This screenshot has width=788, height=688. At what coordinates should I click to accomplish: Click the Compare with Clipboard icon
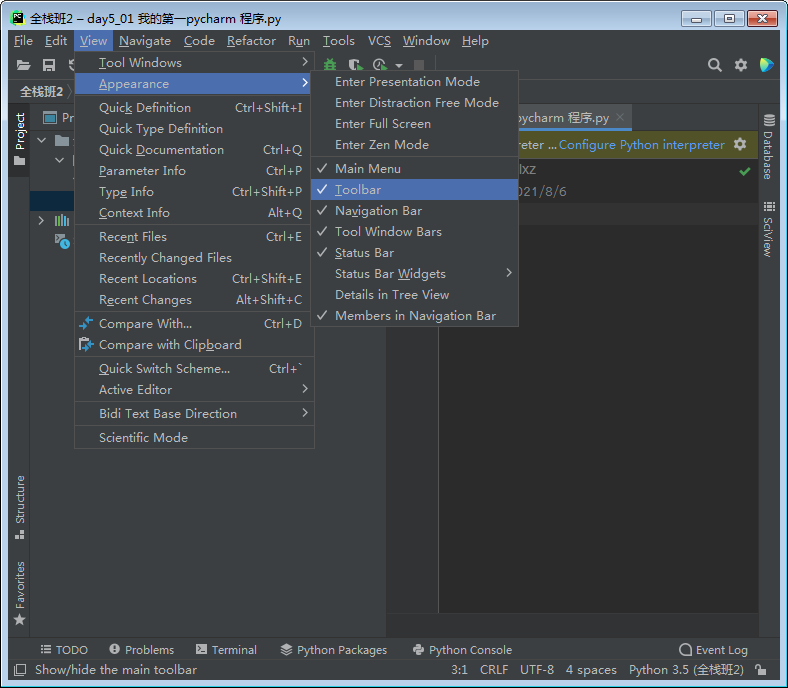click(86, 344)
